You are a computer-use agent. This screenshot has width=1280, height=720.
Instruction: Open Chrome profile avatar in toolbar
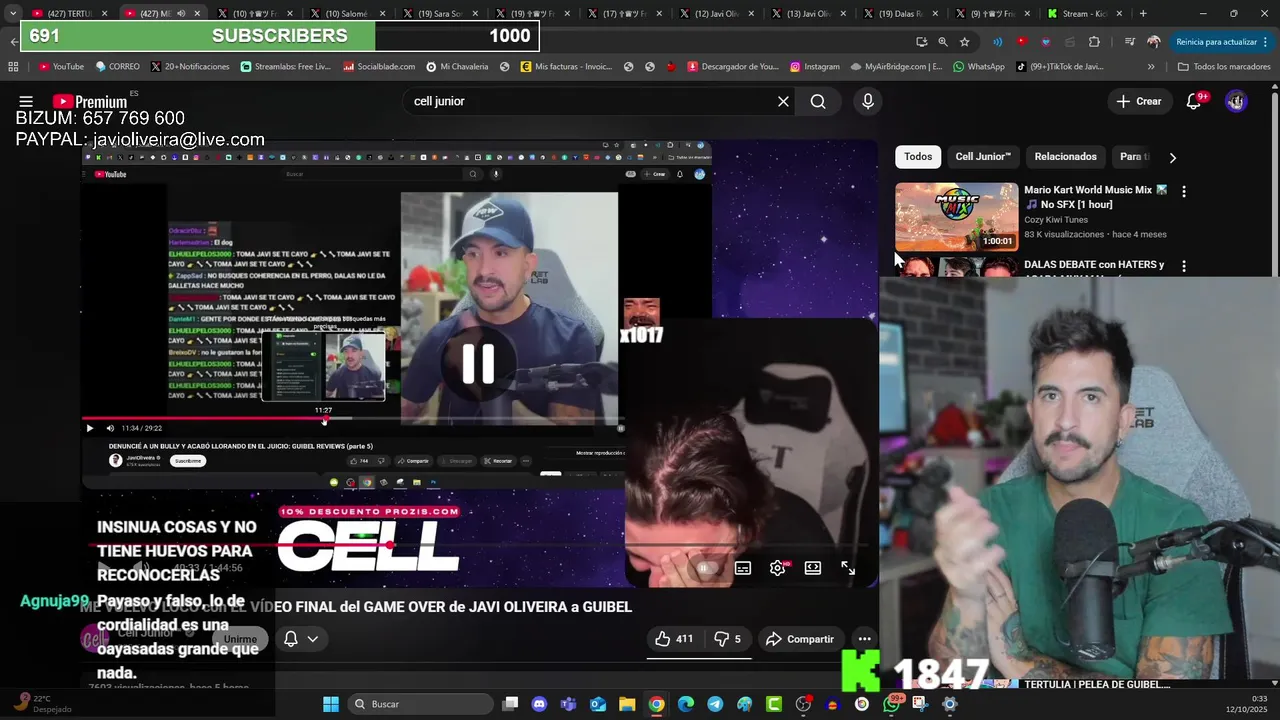pyautogui.click(x=1154, y=42)
